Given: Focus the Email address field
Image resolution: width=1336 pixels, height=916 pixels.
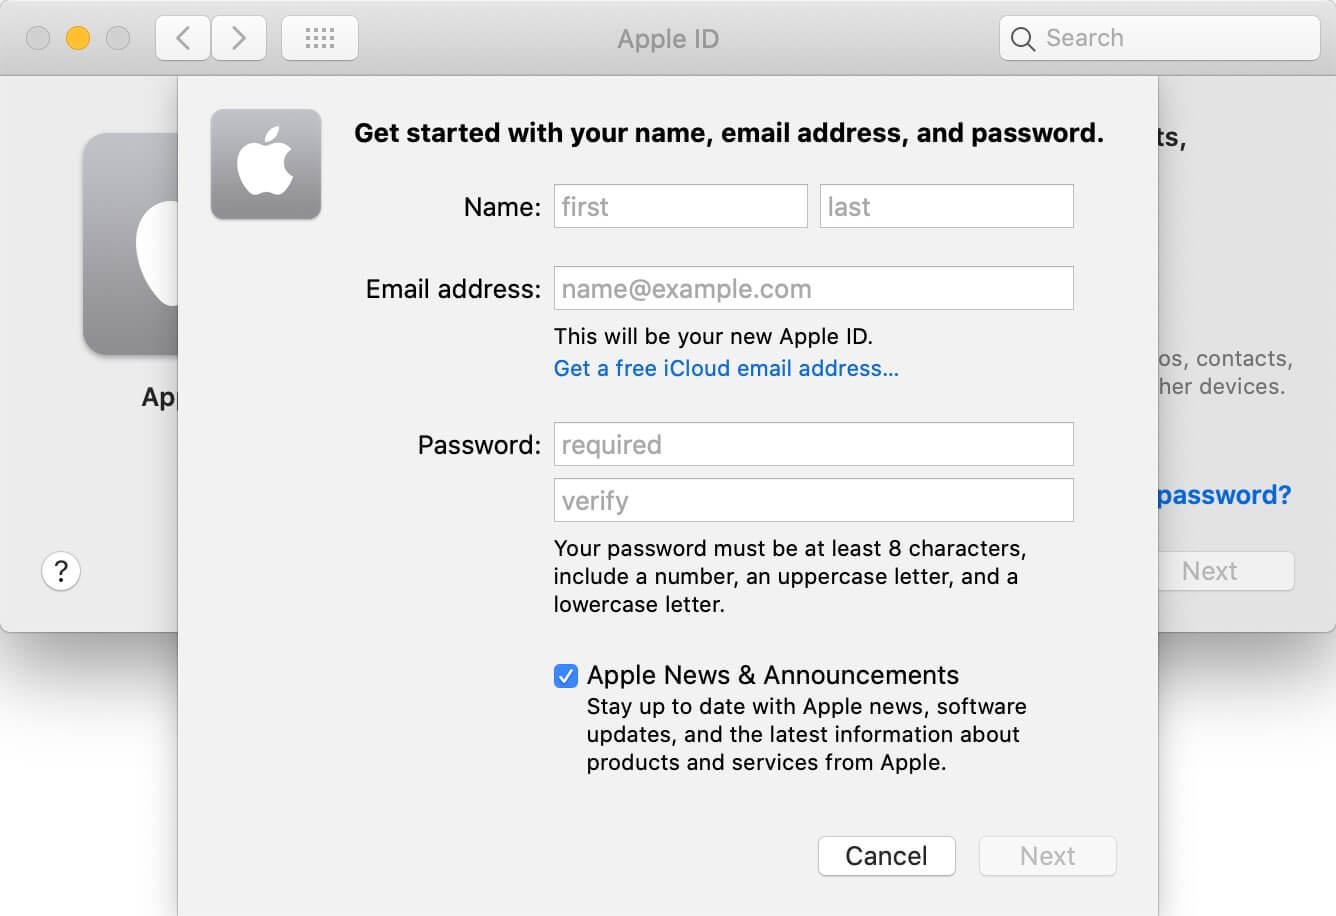Looking at the screenshot, I should 813,288.
